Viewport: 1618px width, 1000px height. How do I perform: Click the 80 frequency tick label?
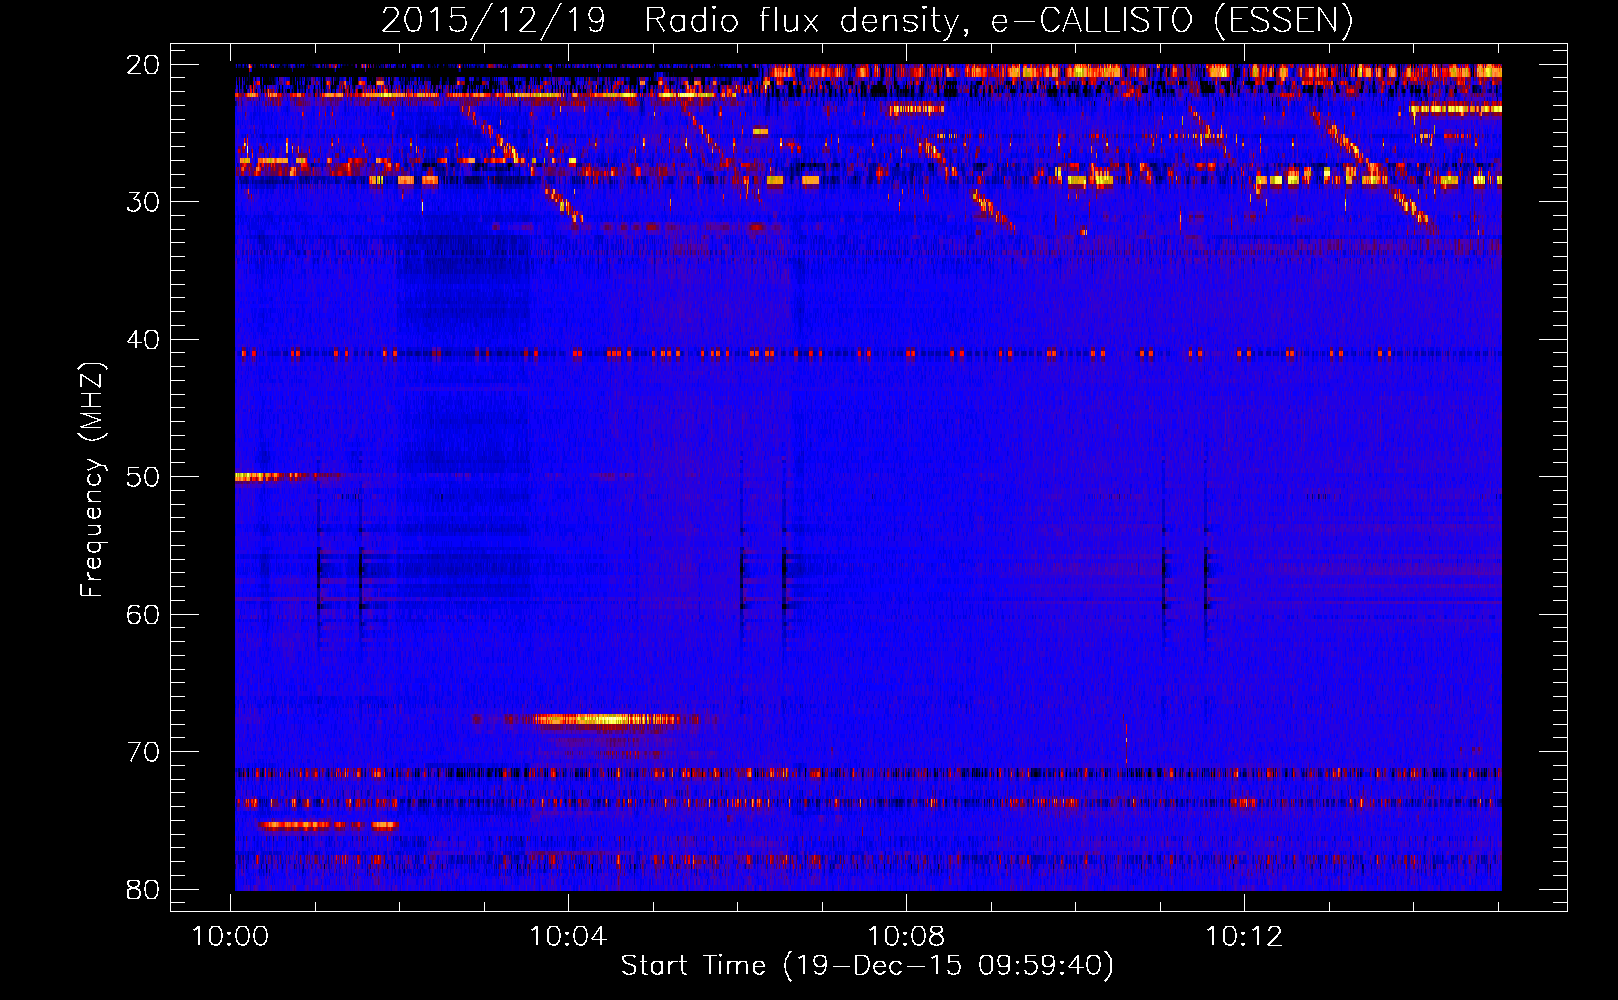(143, 889)
